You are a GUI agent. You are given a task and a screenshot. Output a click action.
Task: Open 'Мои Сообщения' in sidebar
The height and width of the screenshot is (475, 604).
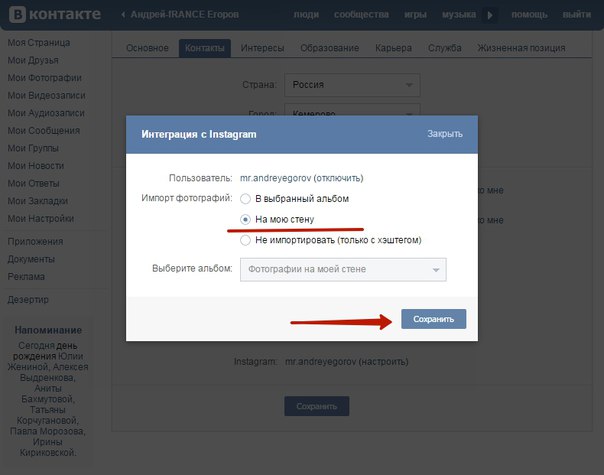point(44,131)
